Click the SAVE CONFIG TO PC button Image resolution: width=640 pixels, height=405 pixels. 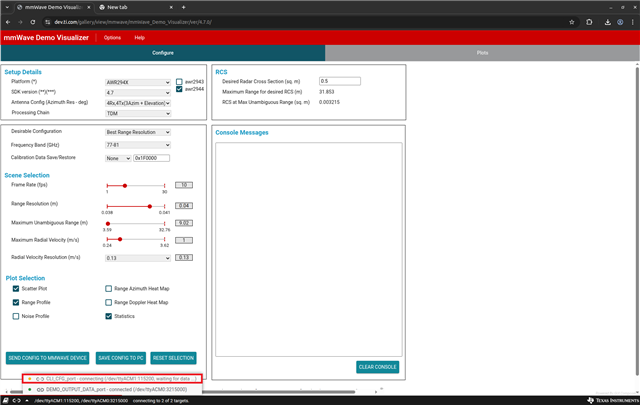tap(121, 358)
